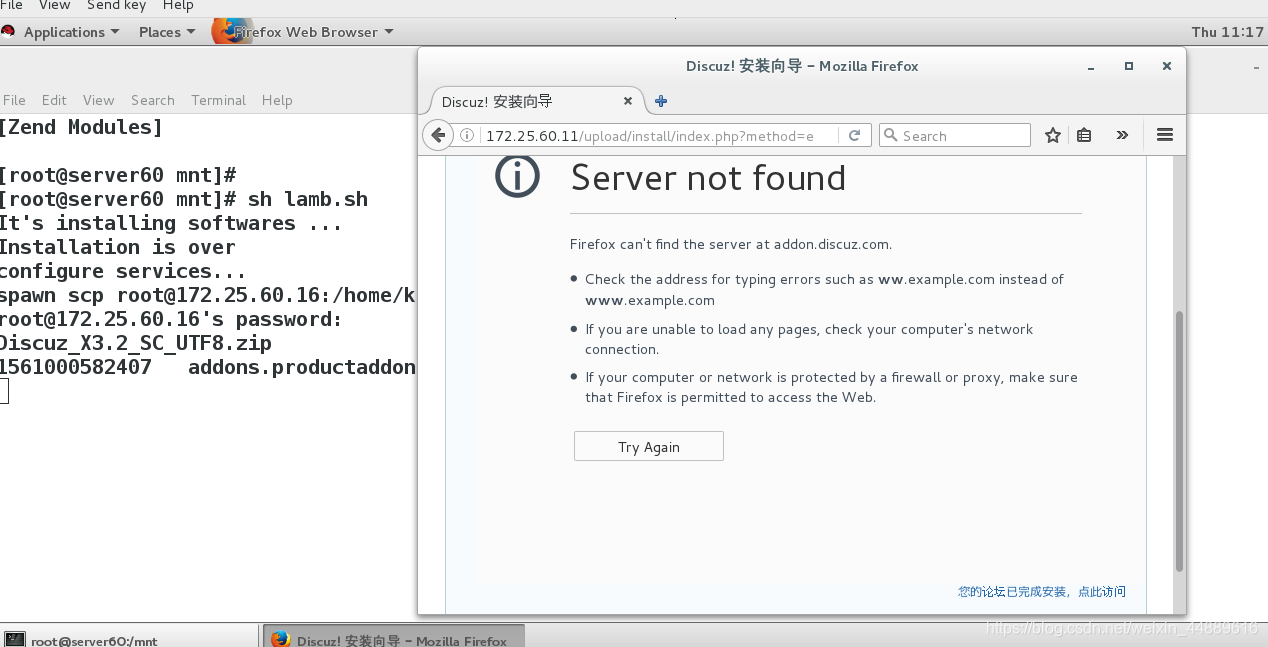
Task: Open the terminal File menu
Action: 14,100
